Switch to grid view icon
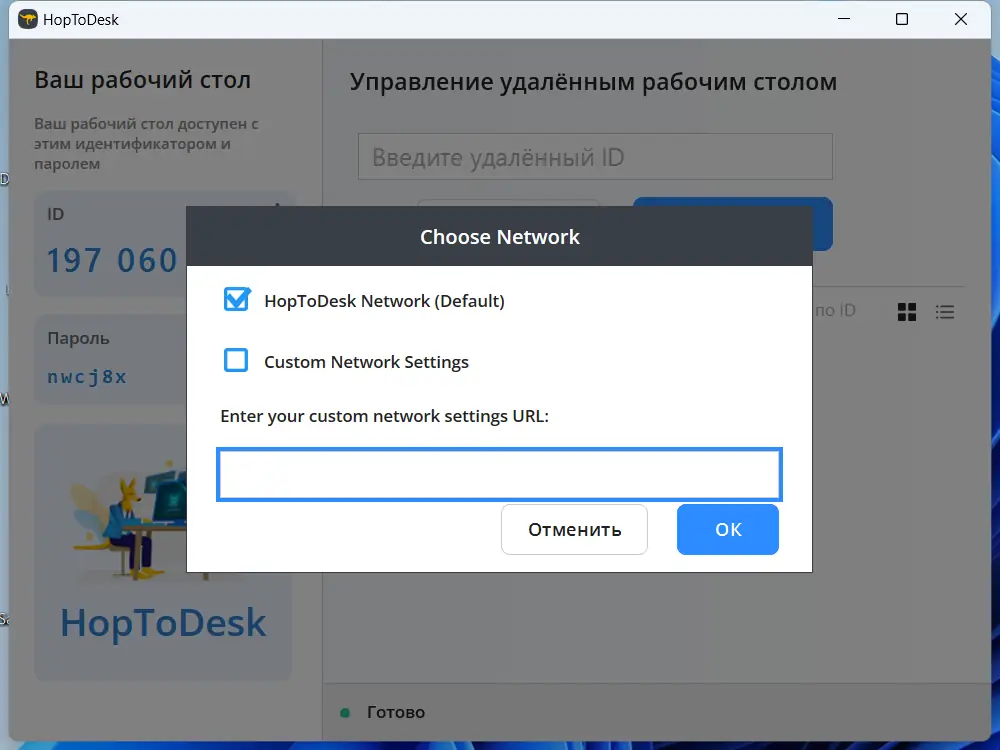This screenshot has height=750, width=1000. (906, 312)
